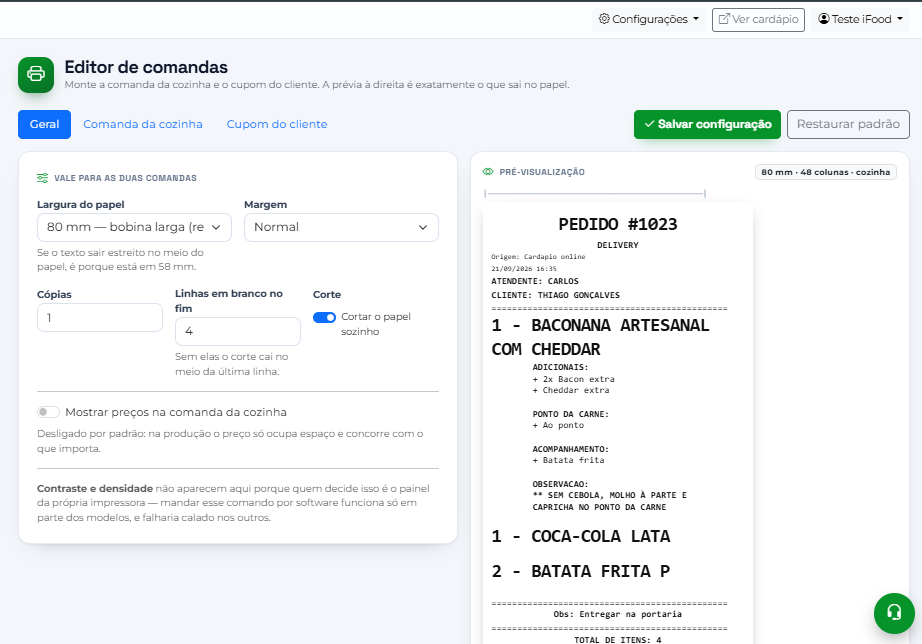Click the user avatar icon beside Teste iFood

point(824,19)
